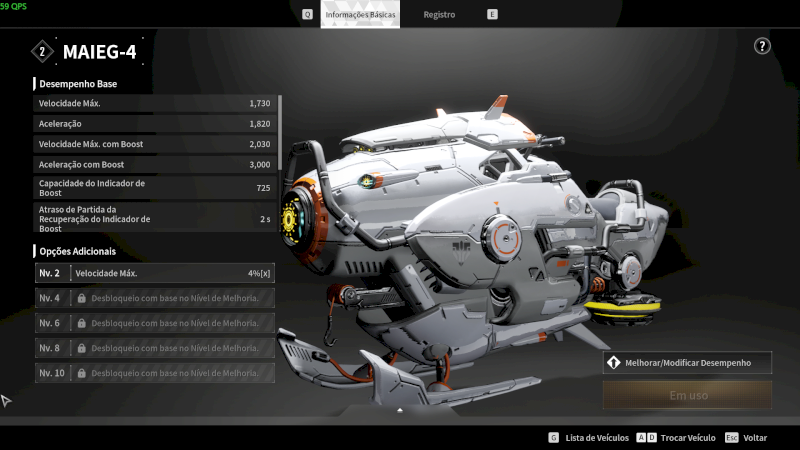Select the locked Nv. 10 option row
Viewport: 800px width, 450px height.
[155, 373]
